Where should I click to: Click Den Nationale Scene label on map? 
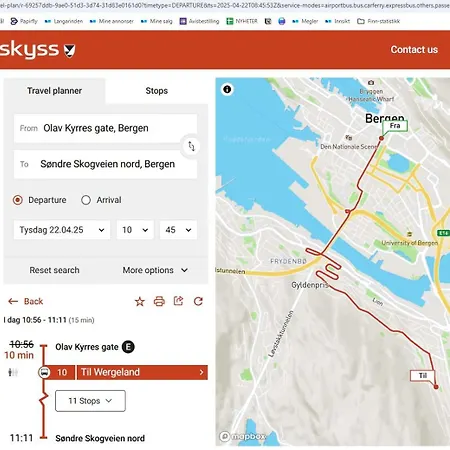349,147
